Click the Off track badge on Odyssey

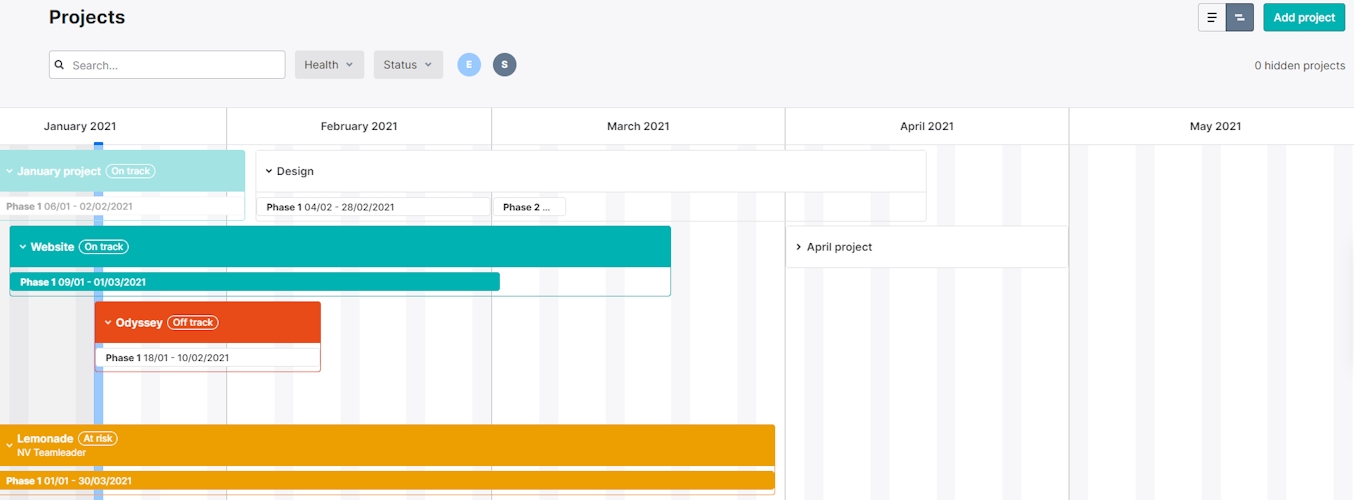193,323
